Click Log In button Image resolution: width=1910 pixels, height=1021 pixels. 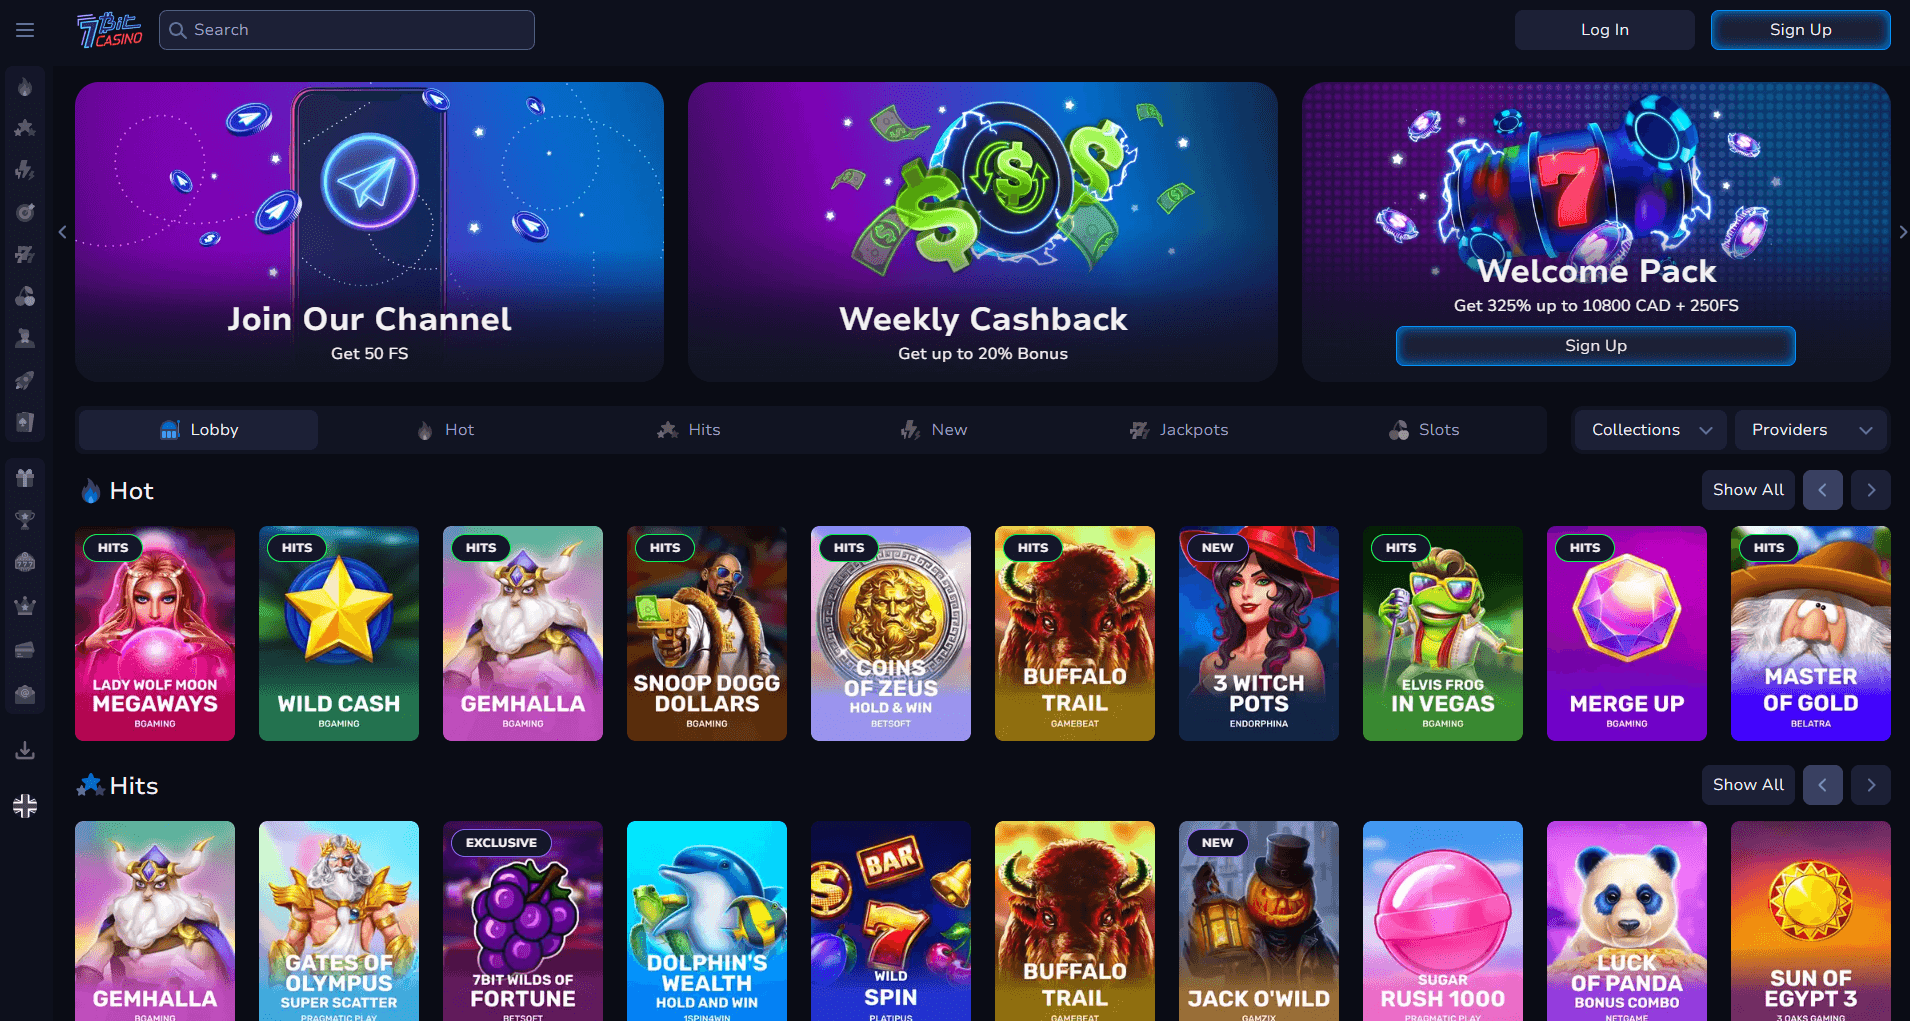(1605, 30)
